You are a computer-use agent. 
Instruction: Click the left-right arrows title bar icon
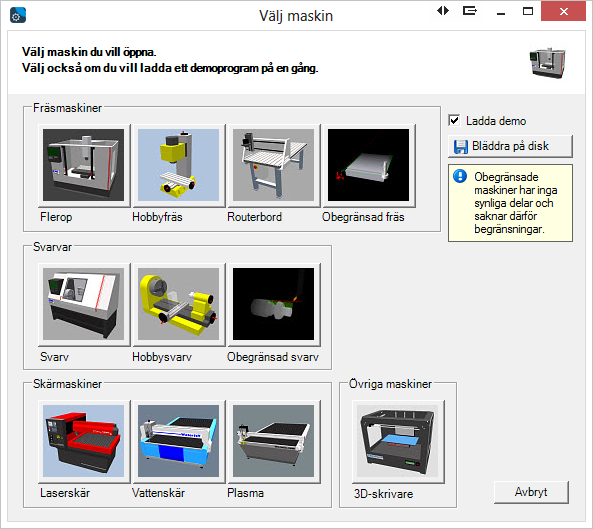click(x=443, y=11)
